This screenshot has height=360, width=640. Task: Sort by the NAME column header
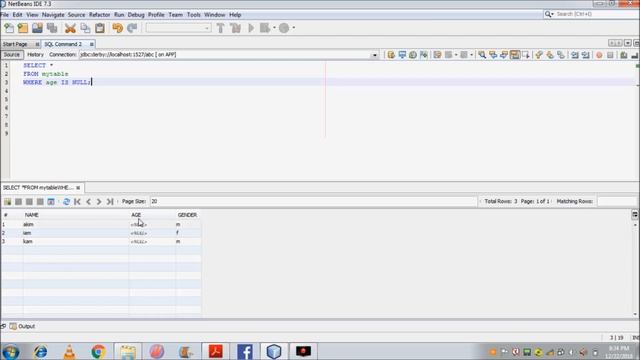pos(76,215)
